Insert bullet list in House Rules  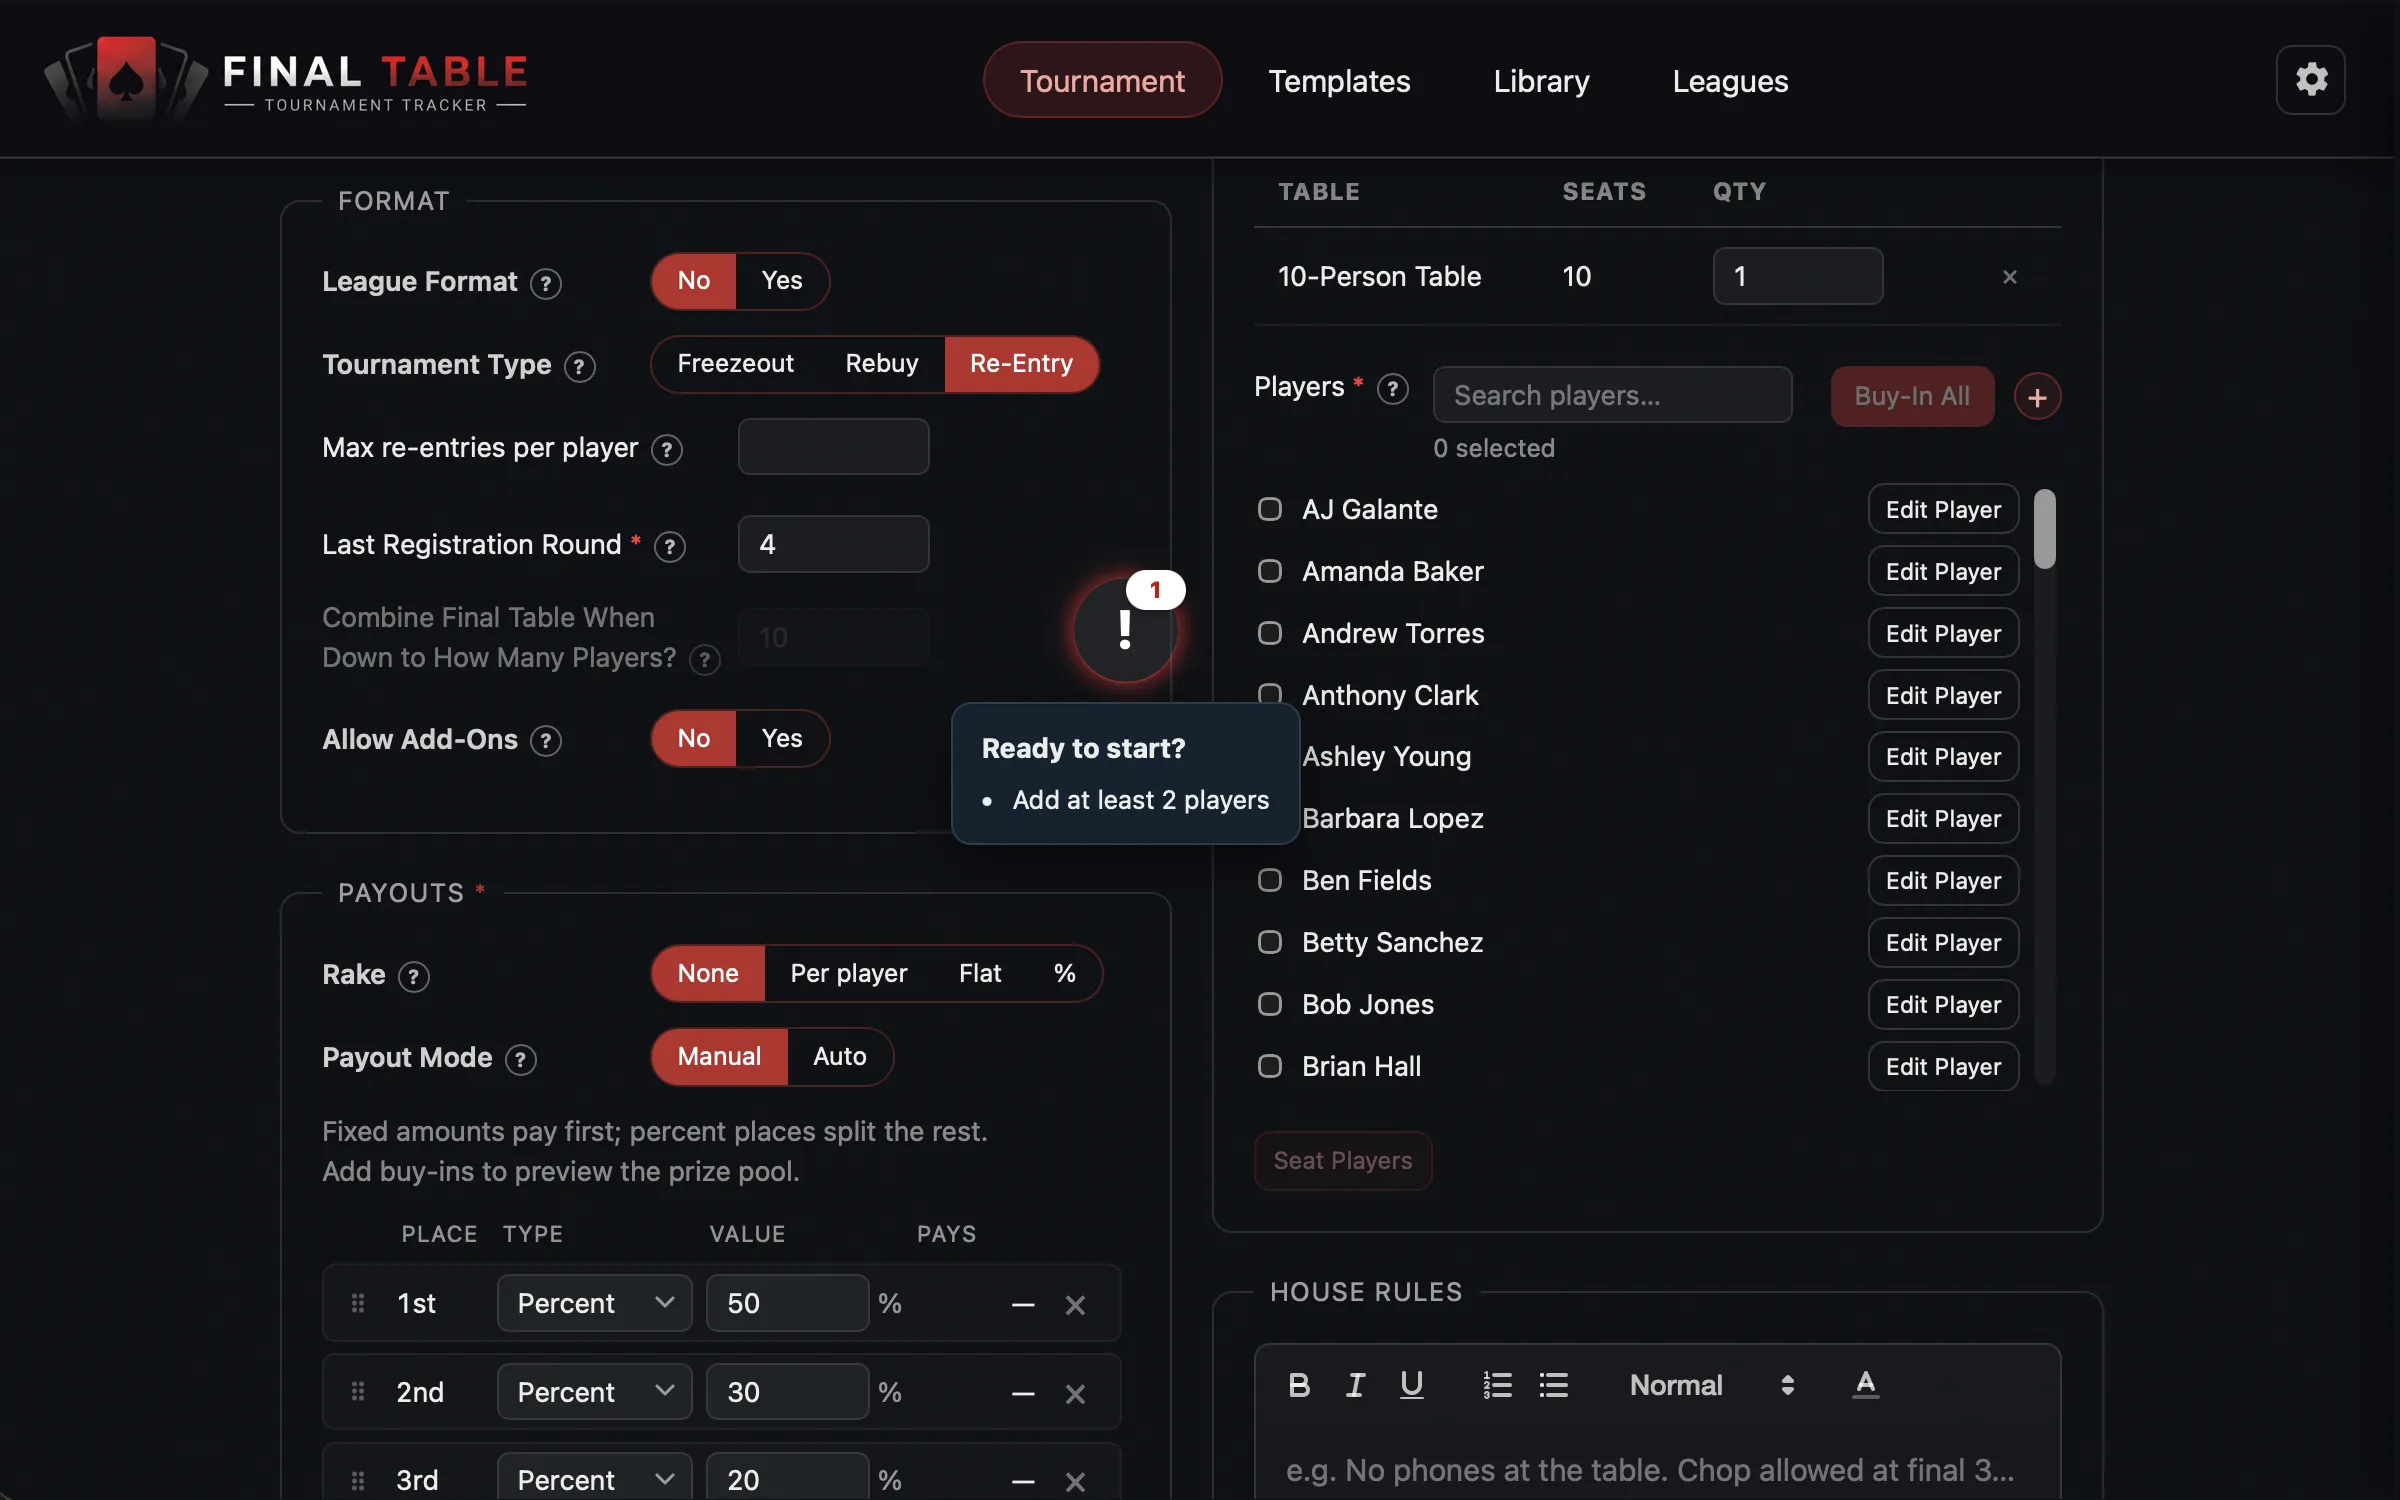click(x=1553, y=1385)
